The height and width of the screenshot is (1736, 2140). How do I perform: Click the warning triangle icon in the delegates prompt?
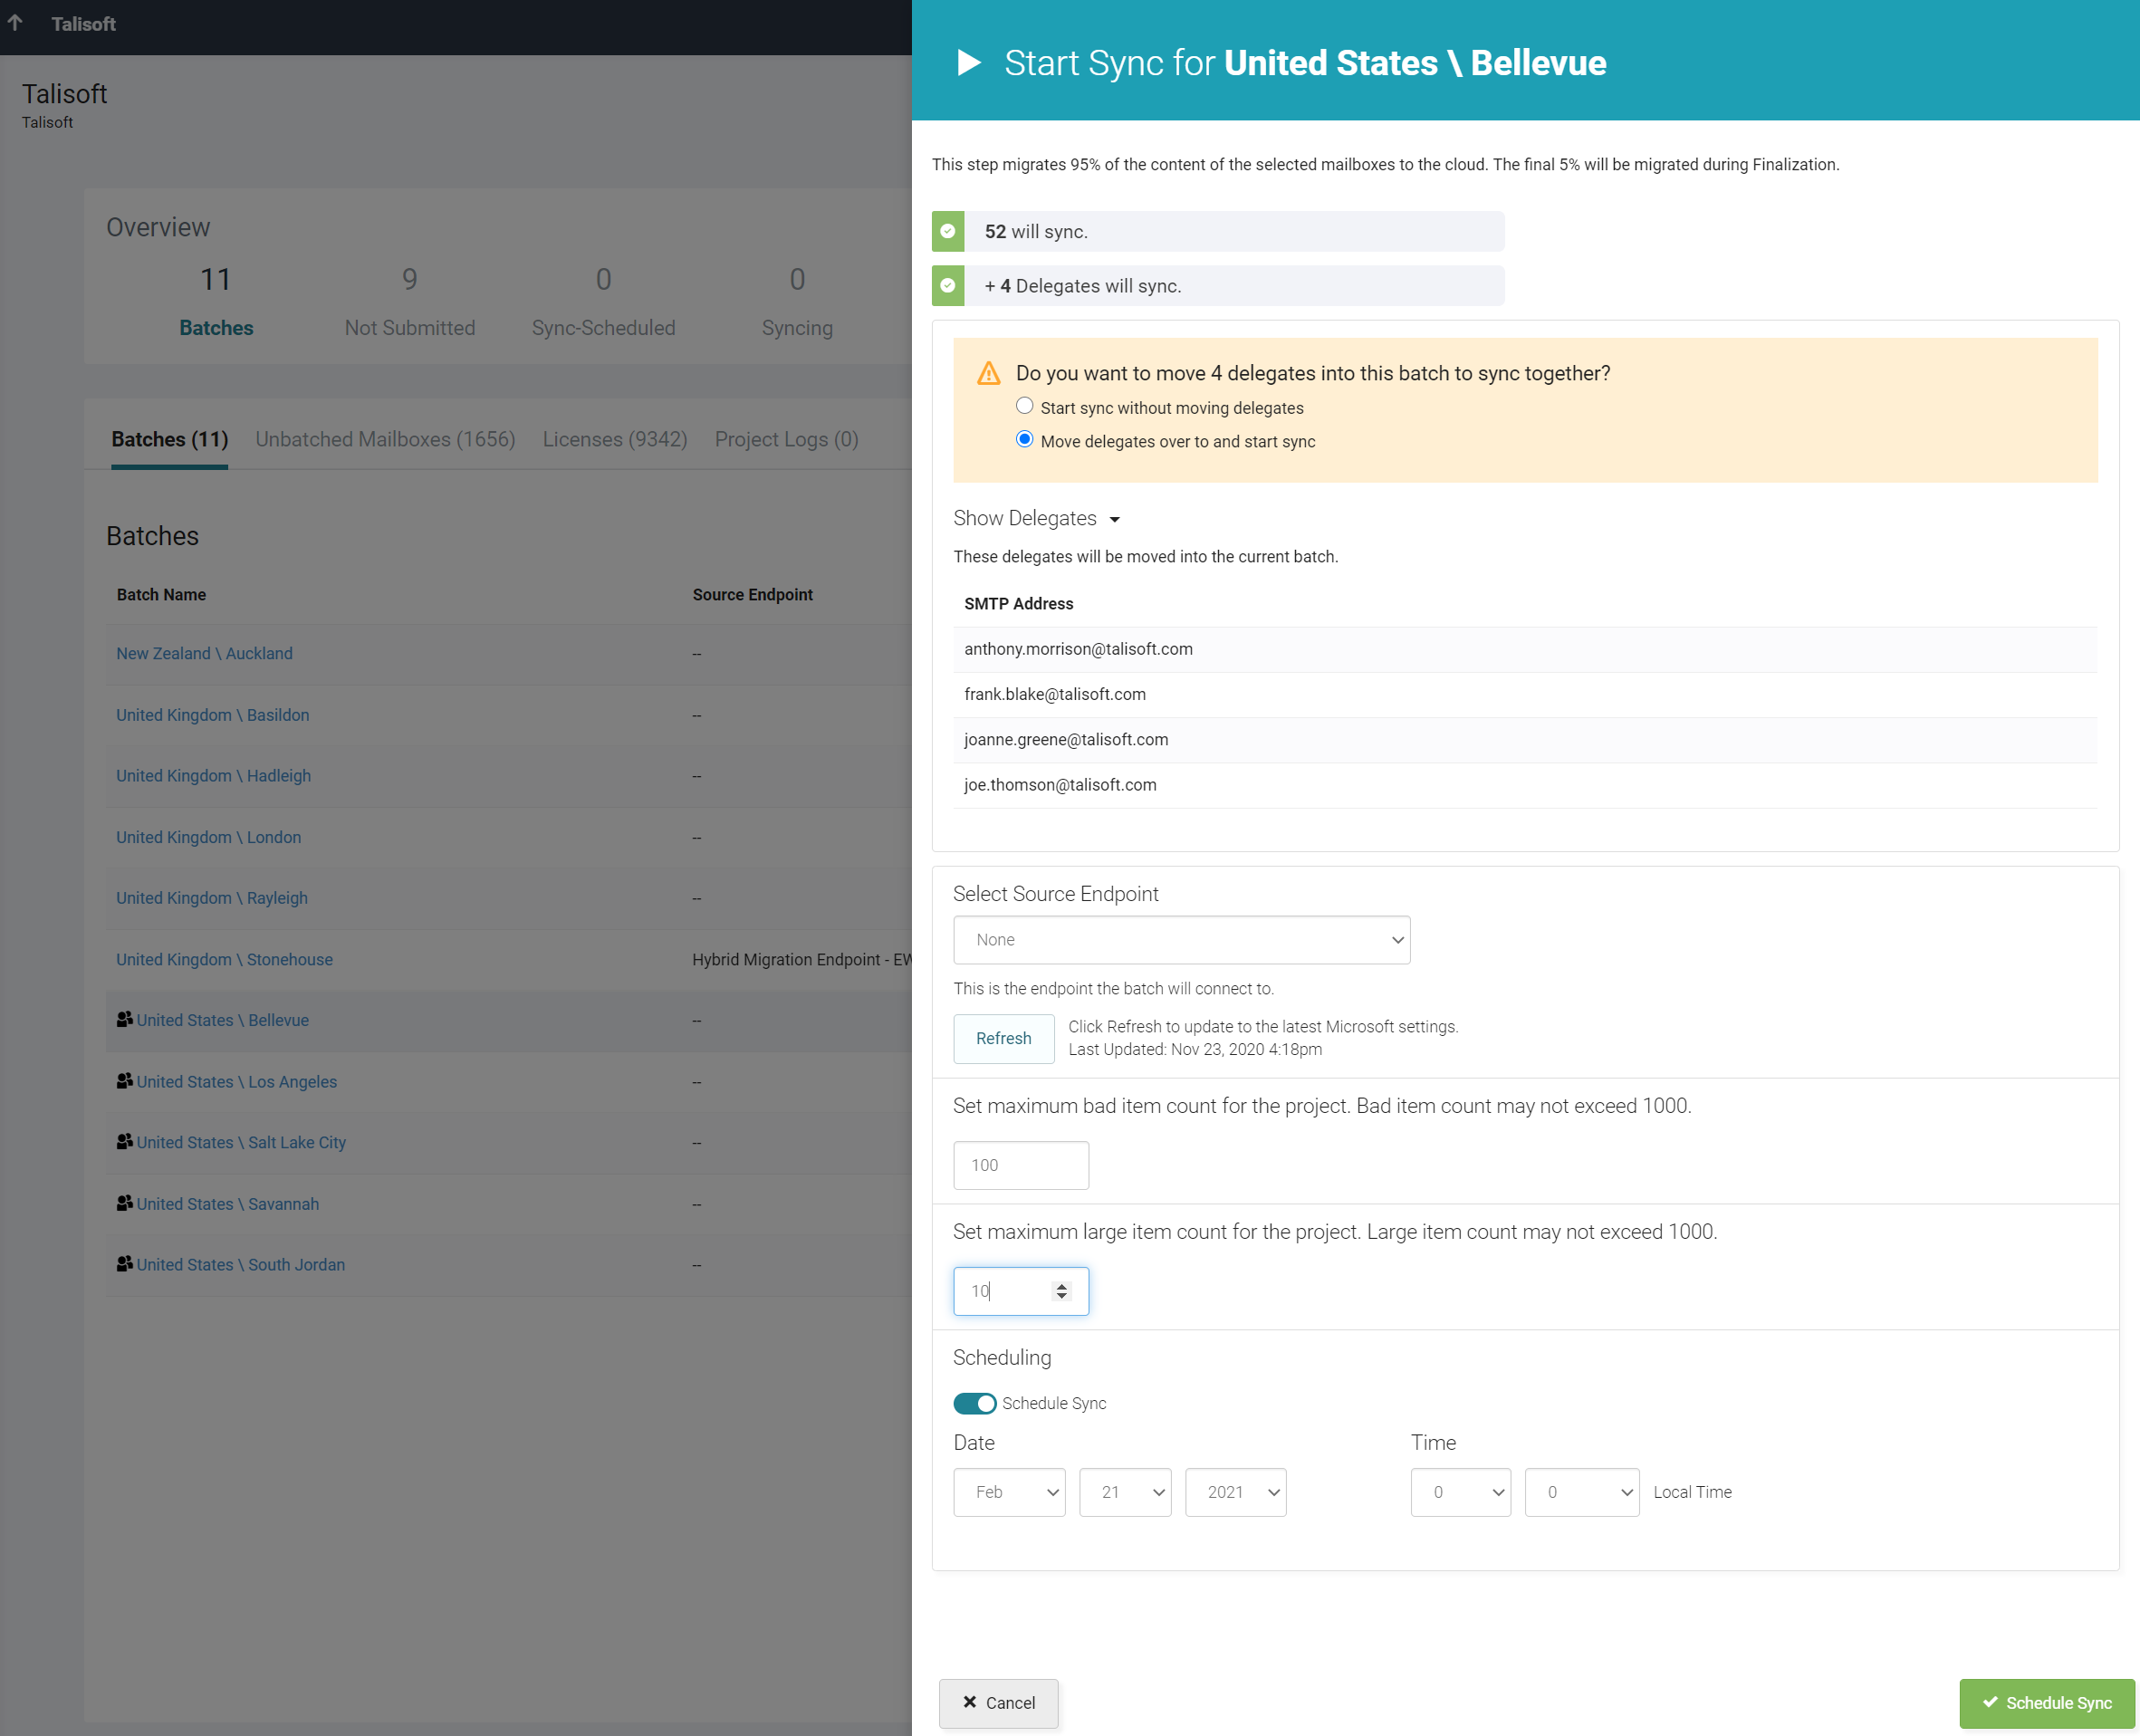click(x=989, y=374)
